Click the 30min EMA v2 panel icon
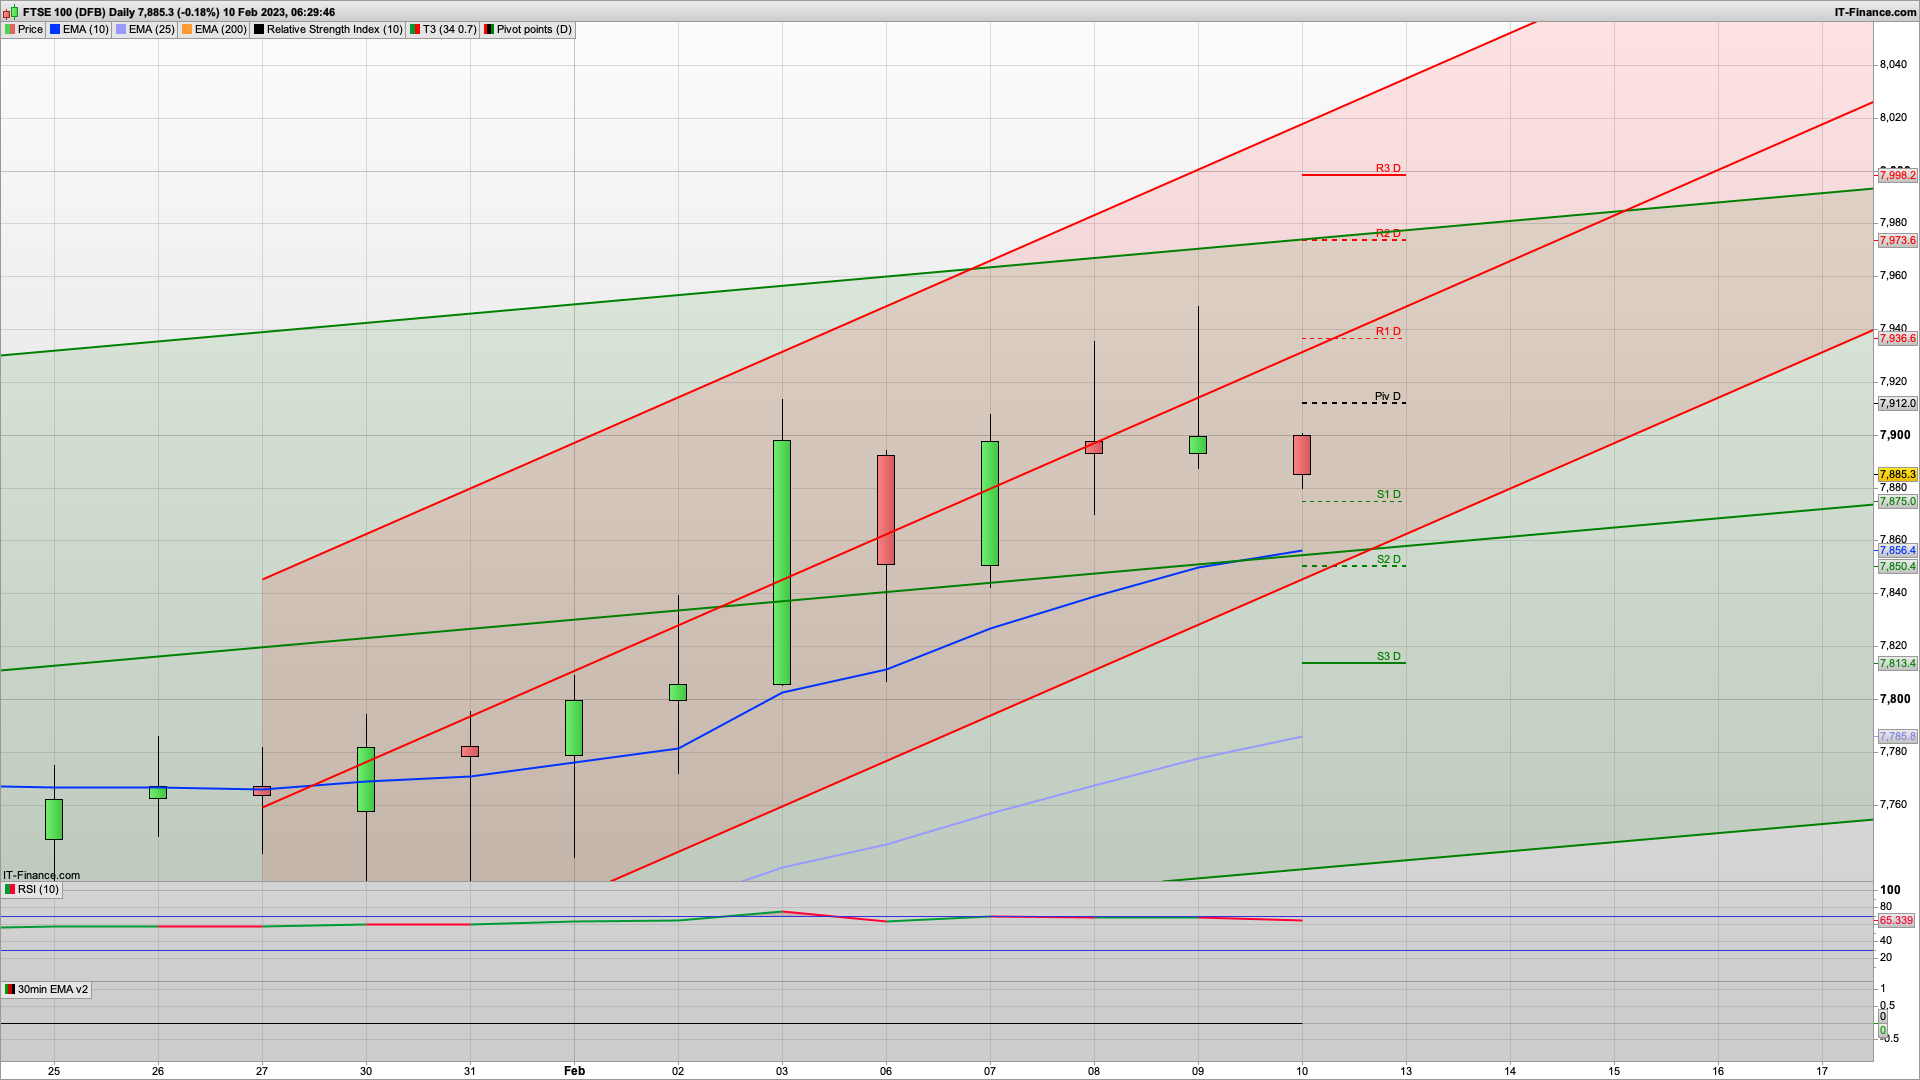Image resolution: width=1920 pixels, height=1080 pixels. click(10, 989)
